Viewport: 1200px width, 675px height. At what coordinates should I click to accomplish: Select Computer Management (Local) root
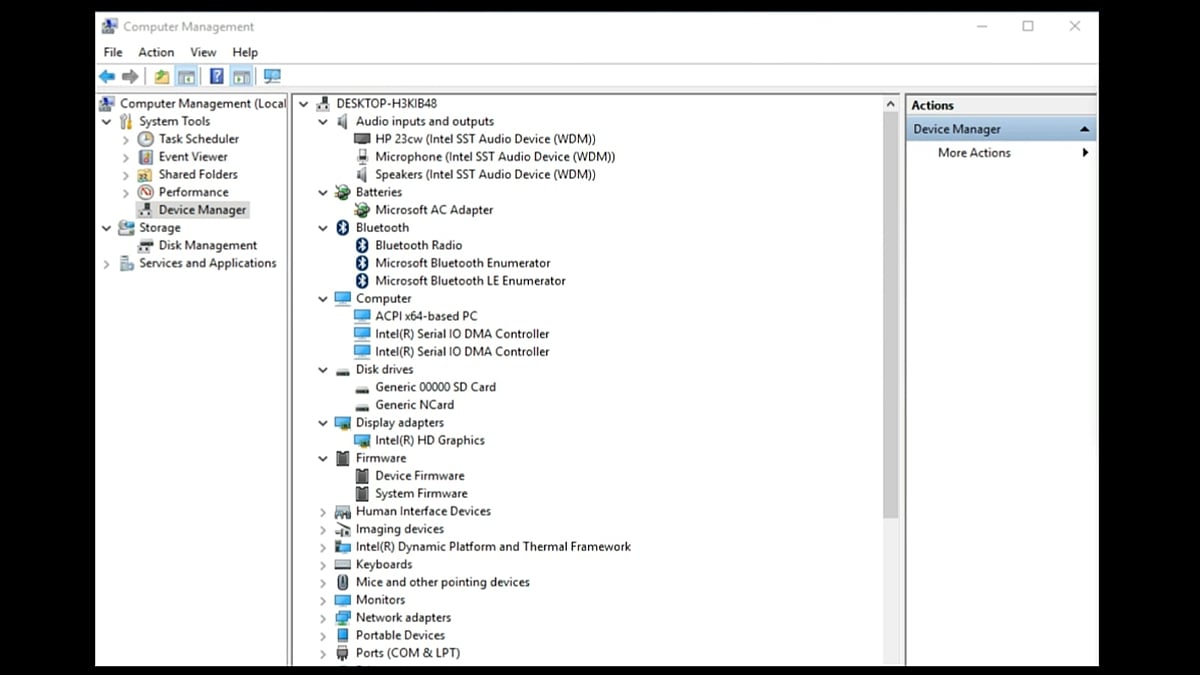click(203, 103)
